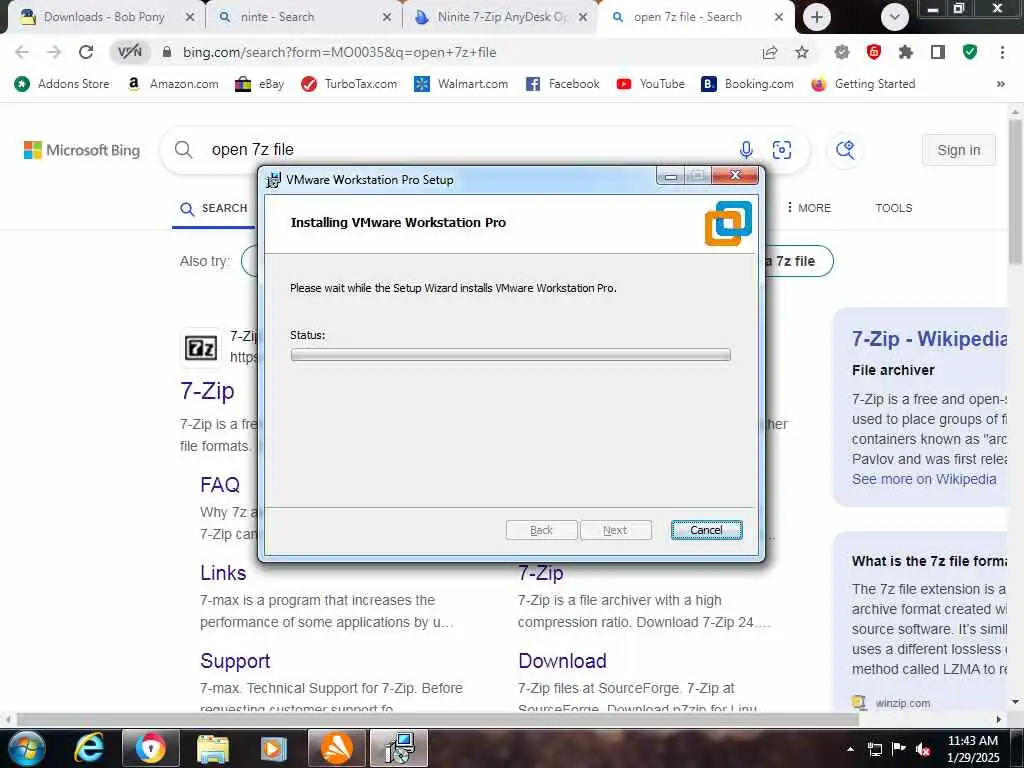Click the Bing Sign in button
This screenshot has width=1024, height=768.
click(958, 150)
